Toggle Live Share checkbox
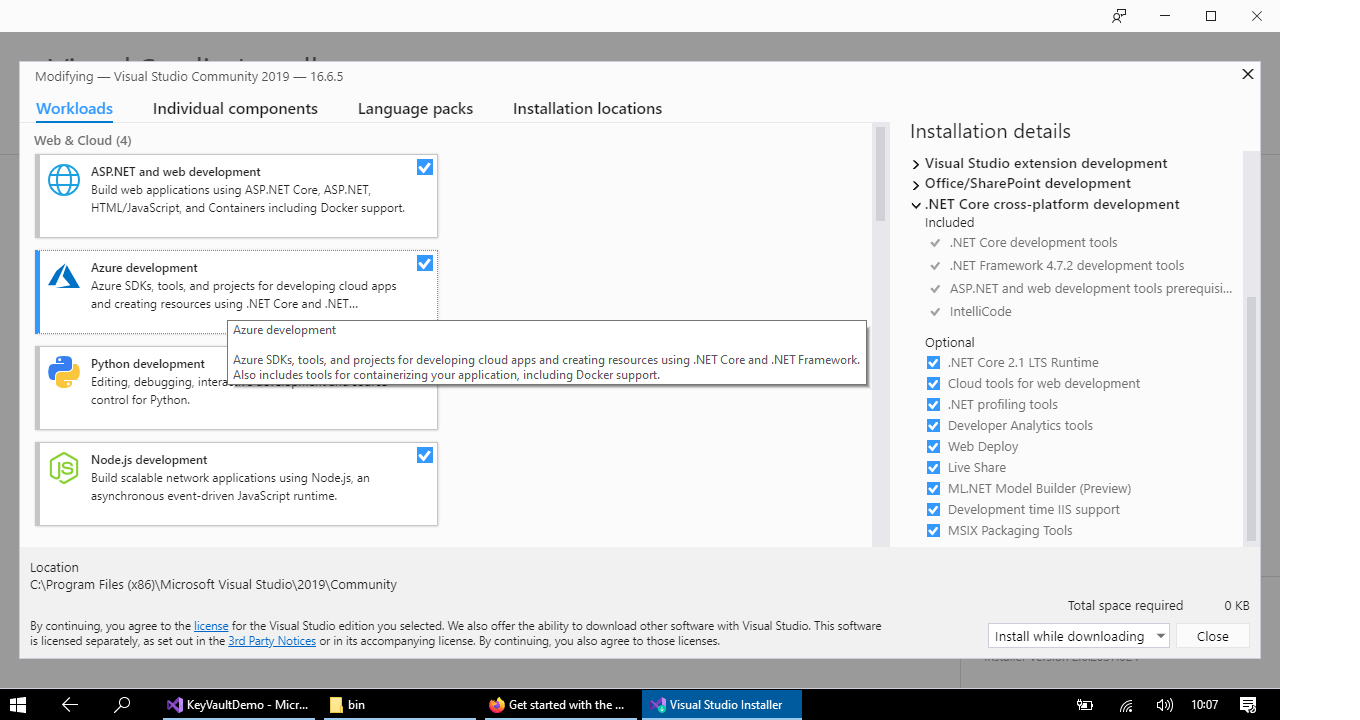 pyautogui.click(x=933, y=467)
